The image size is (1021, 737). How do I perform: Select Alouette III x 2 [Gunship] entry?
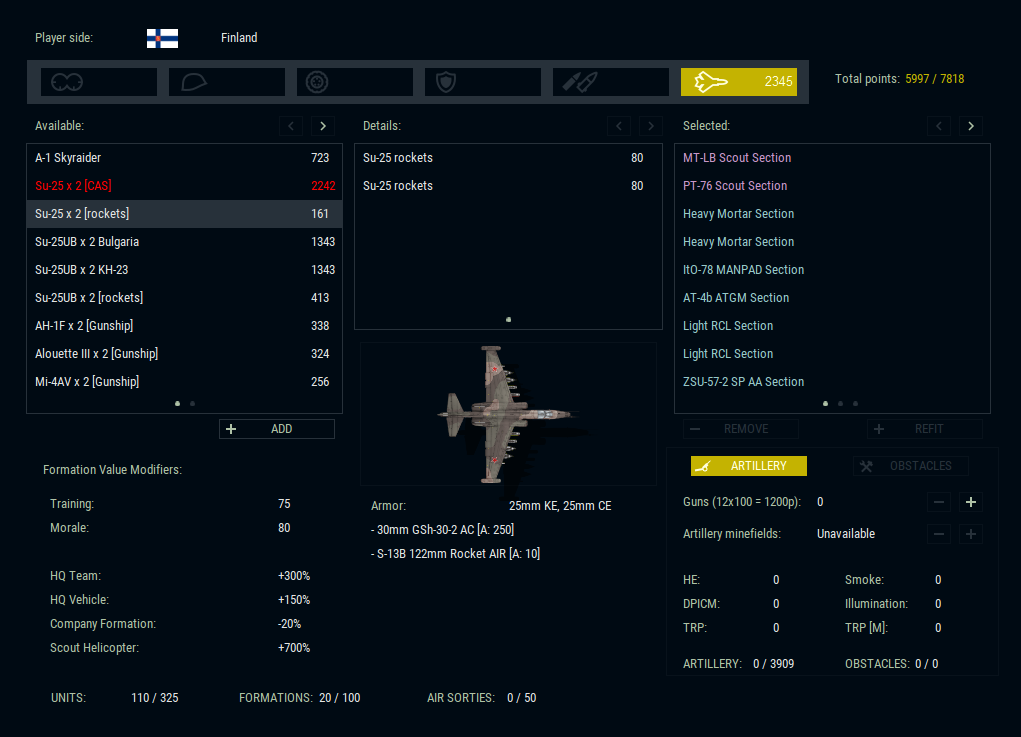click(184, 354)
